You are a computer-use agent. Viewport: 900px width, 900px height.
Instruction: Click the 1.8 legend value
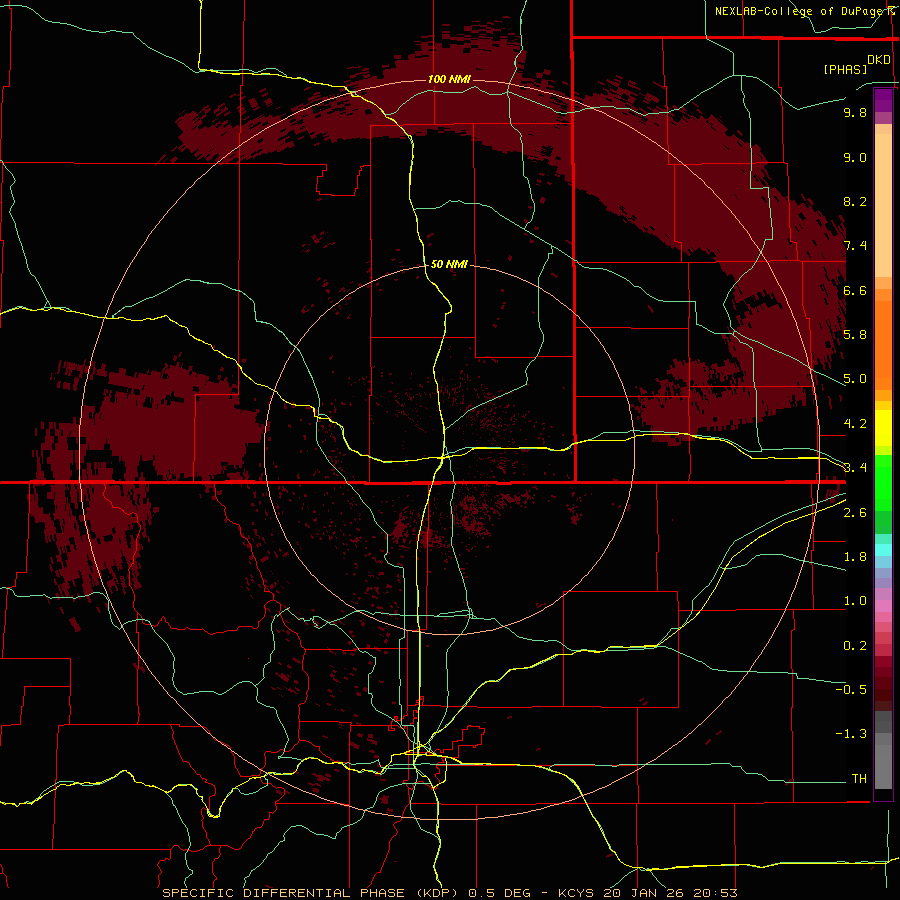(855, 557)
